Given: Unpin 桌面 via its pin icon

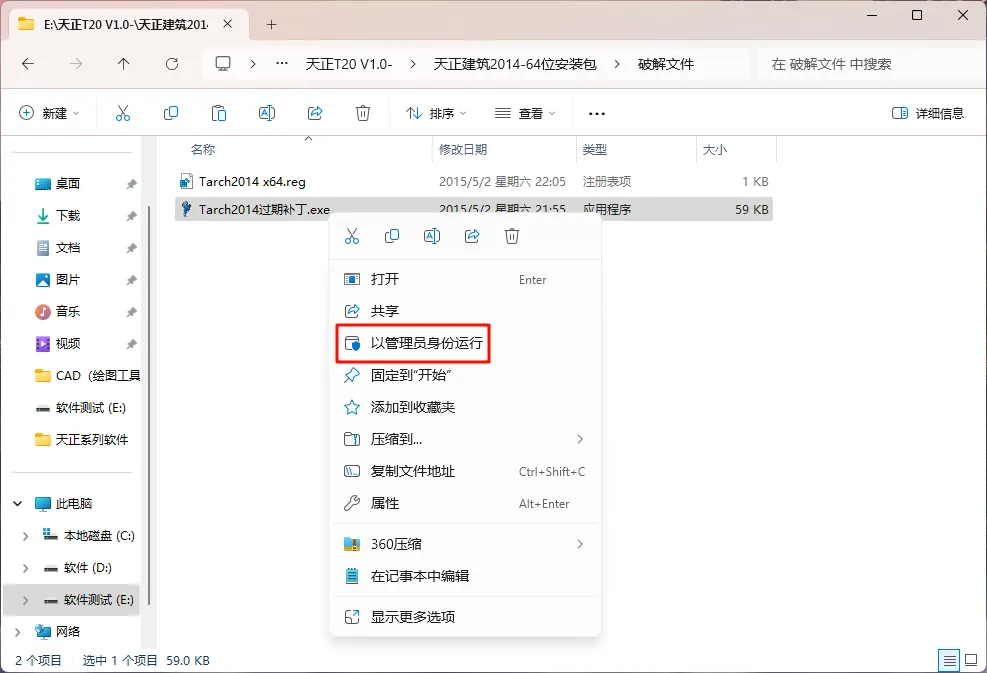Looking at the screenshot, I should 131,184.
